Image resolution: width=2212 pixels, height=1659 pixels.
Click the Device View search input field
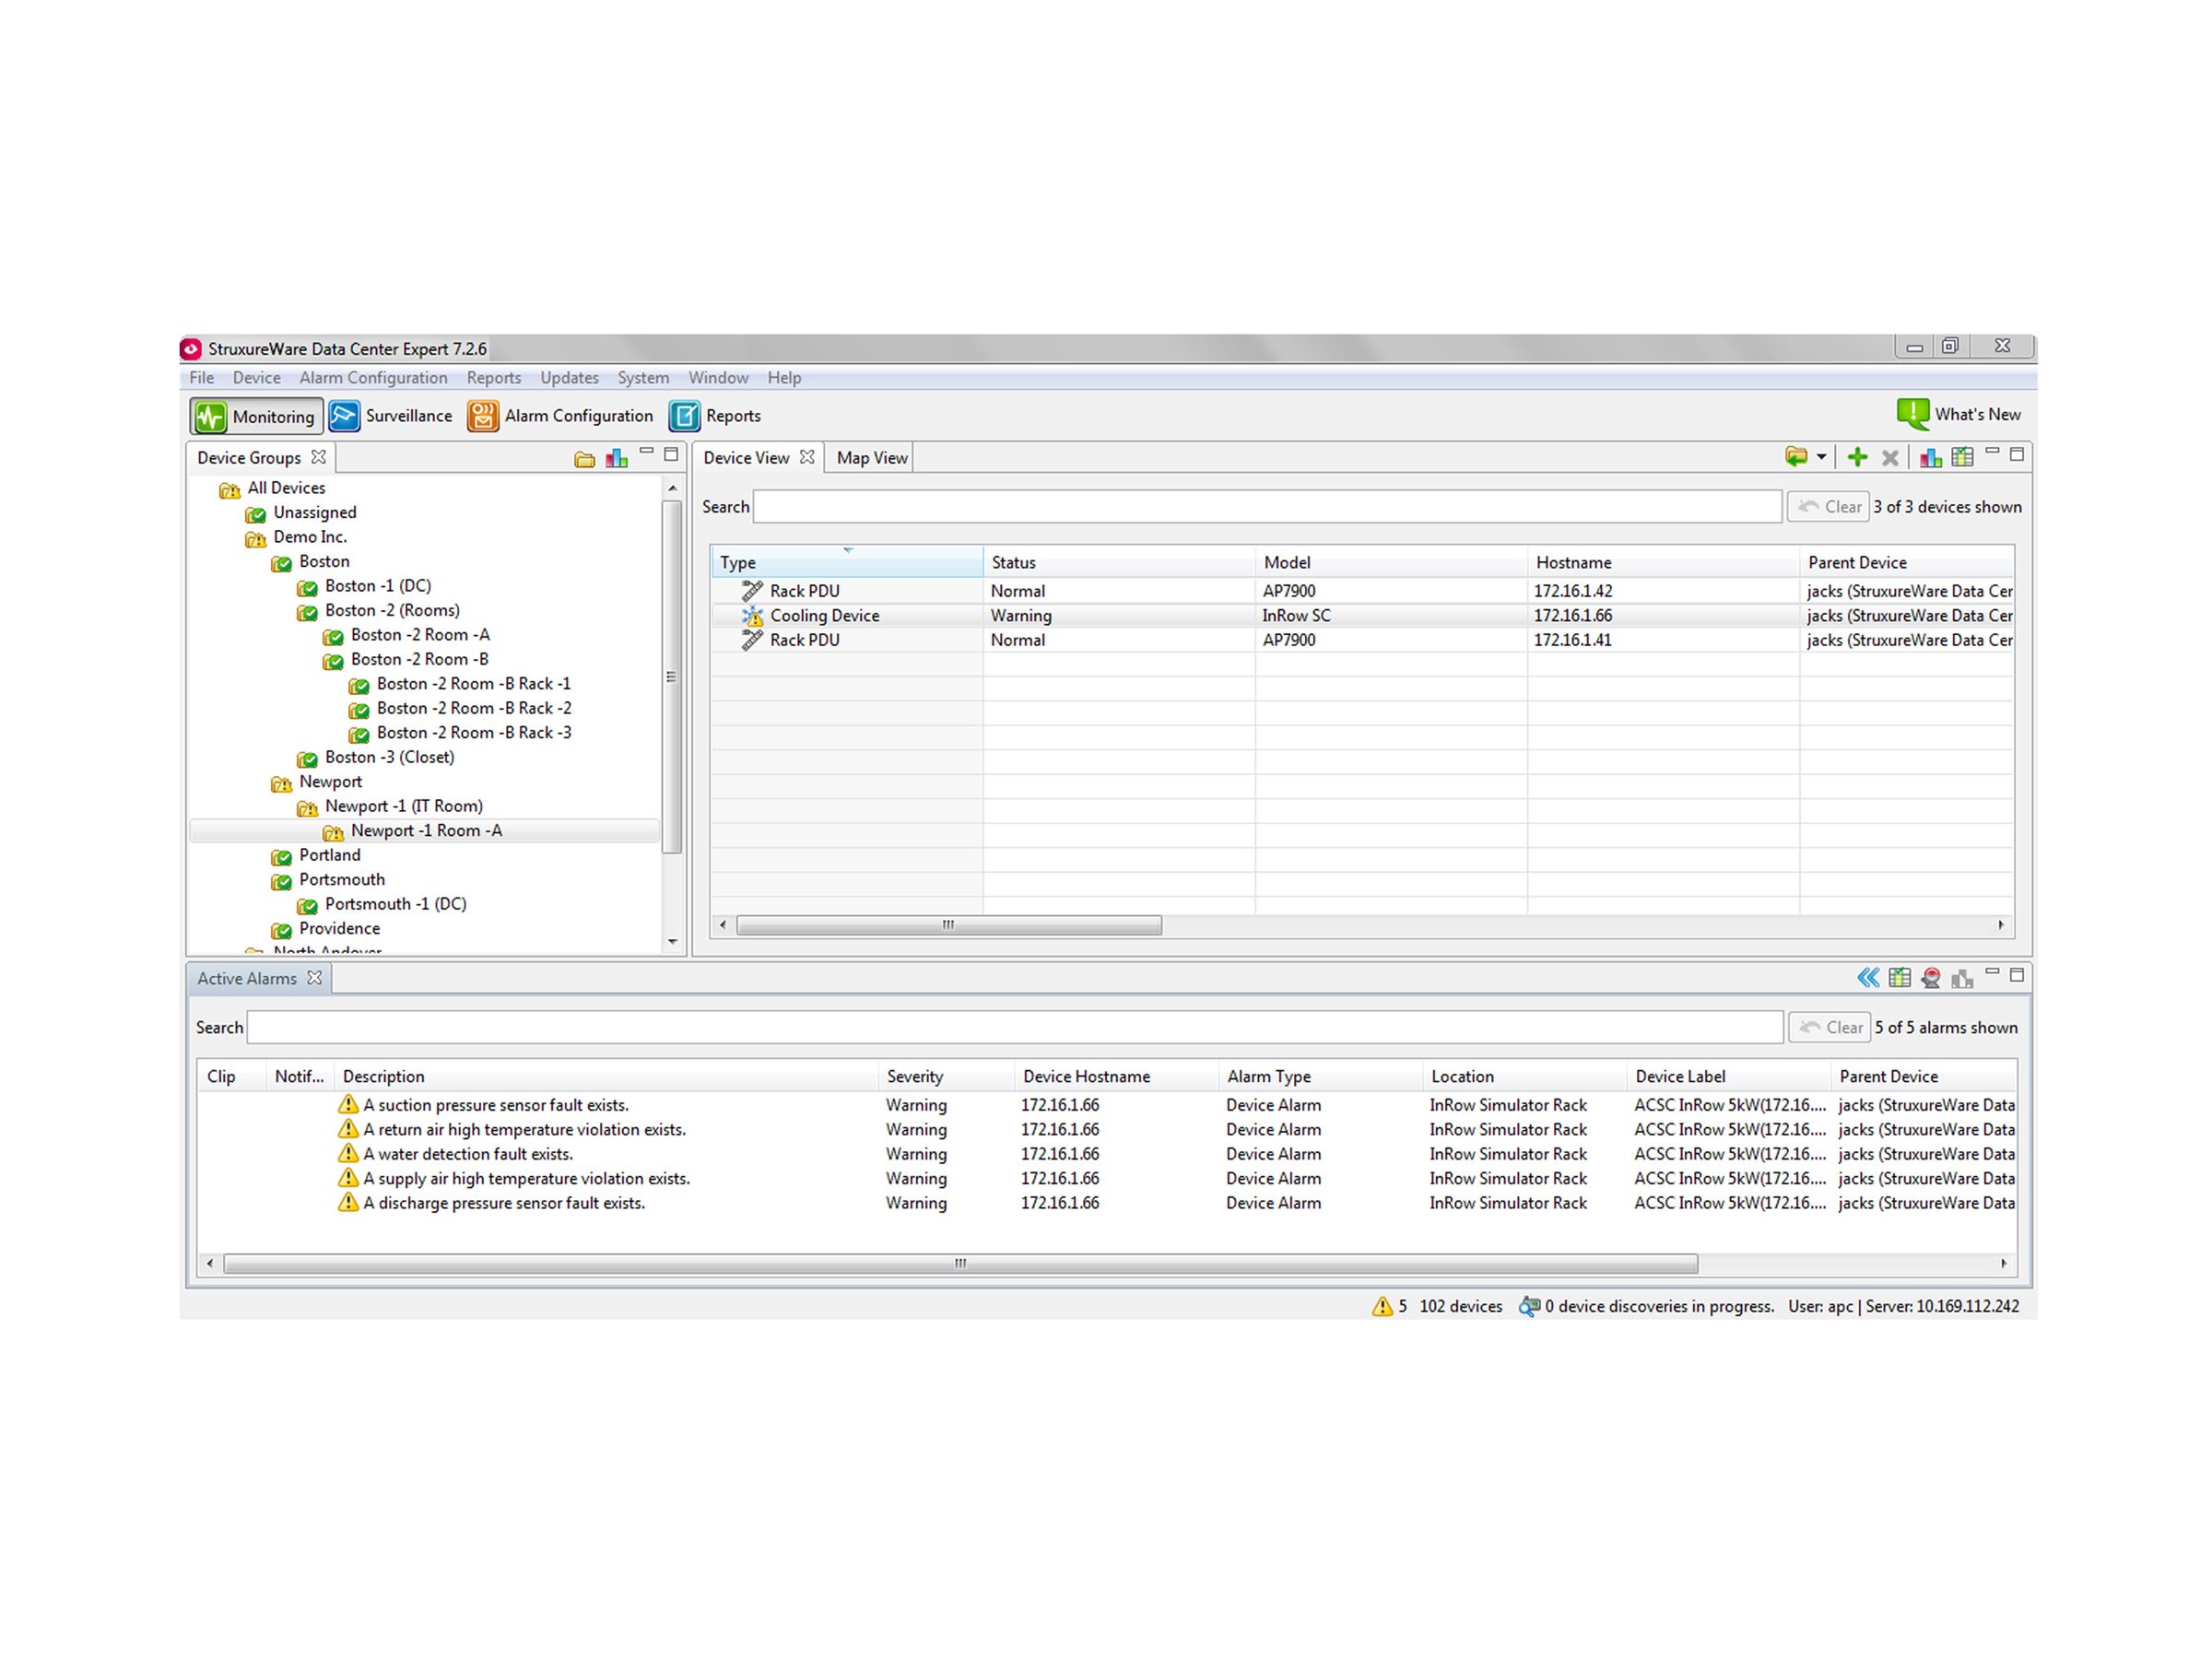point(1266,507)
